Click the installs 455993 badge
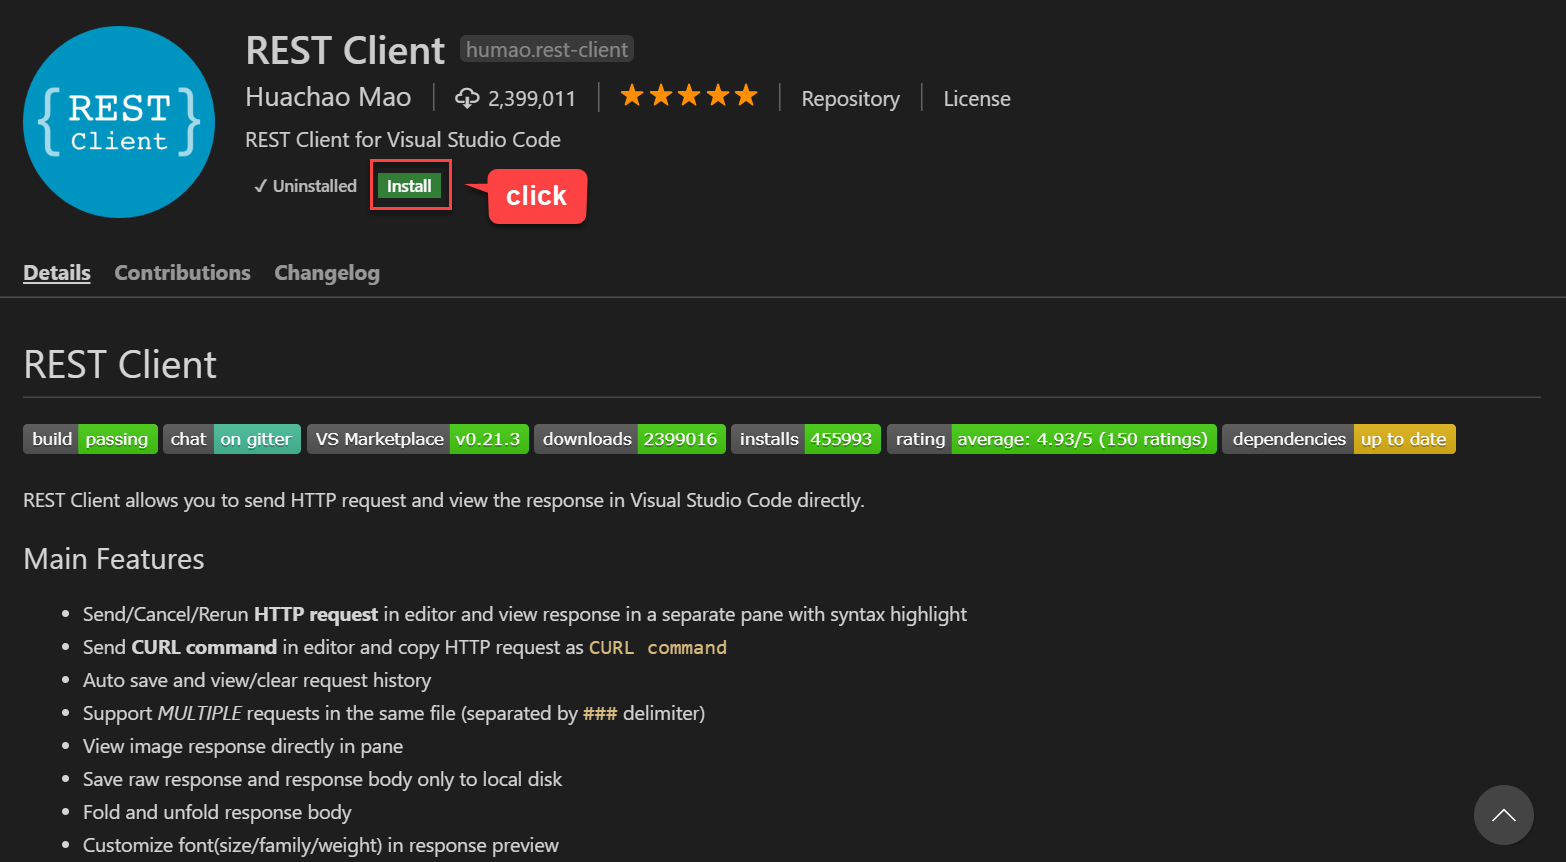 [805, 438]
